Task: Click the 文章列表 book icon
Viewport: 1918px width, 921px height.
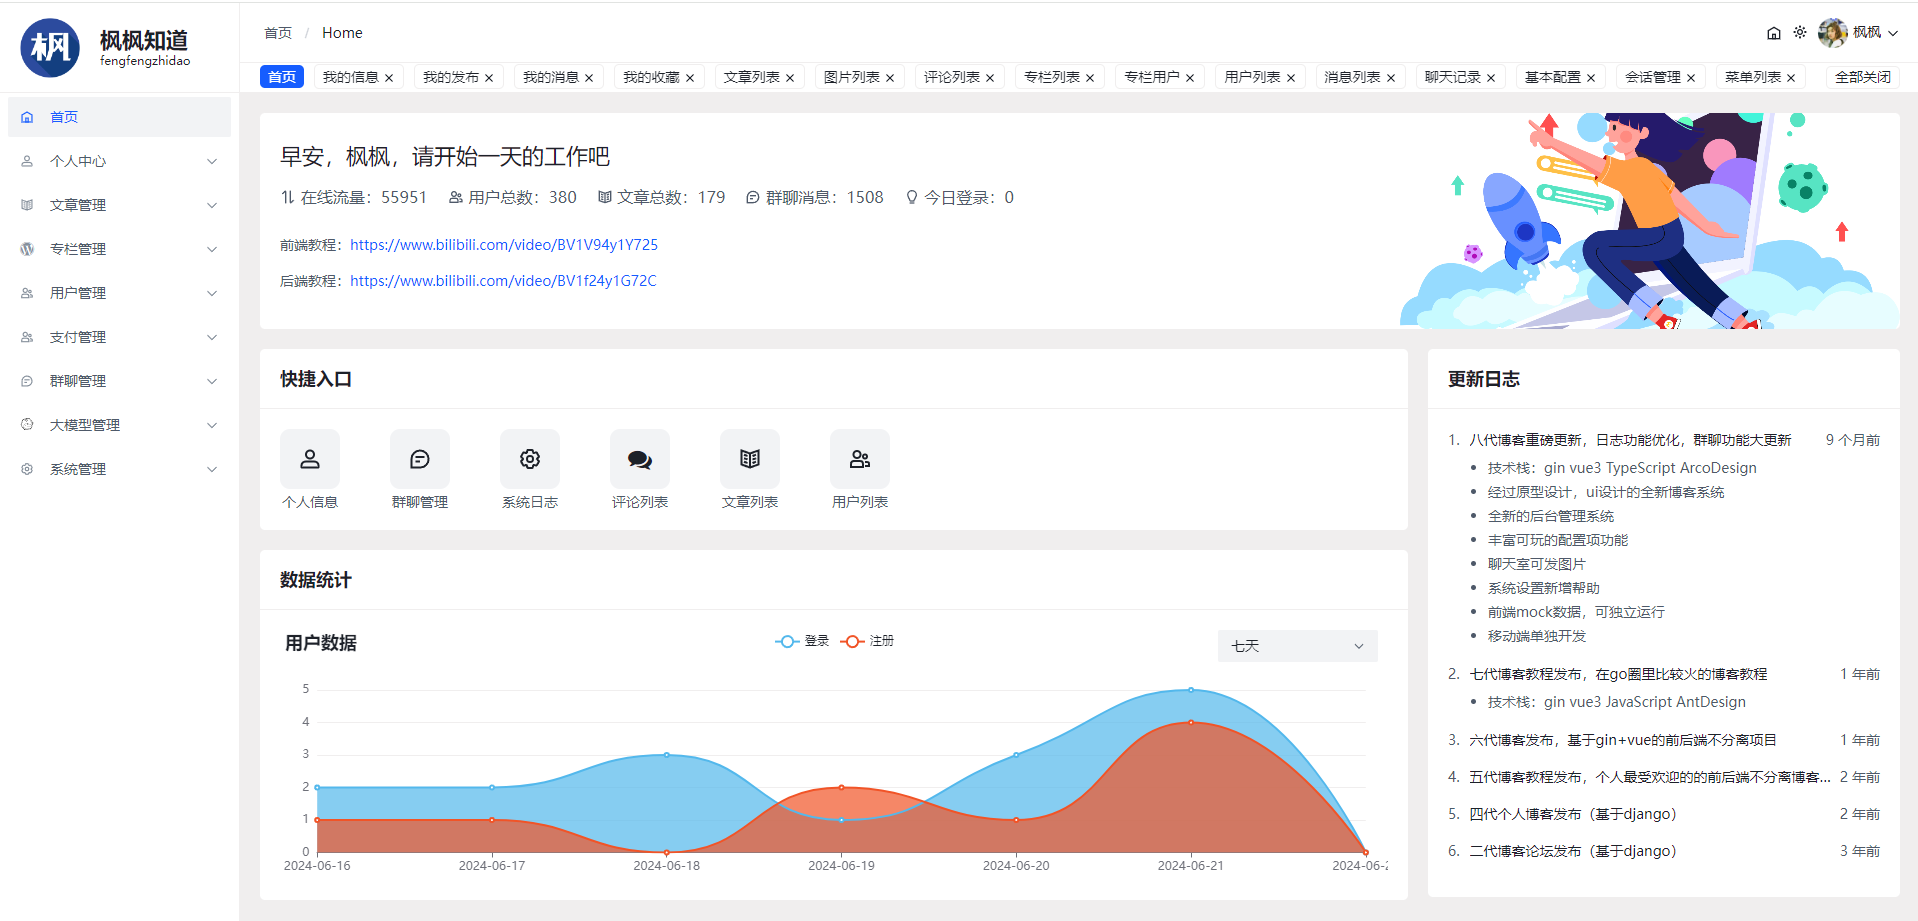Action: [x=750, y=459]
